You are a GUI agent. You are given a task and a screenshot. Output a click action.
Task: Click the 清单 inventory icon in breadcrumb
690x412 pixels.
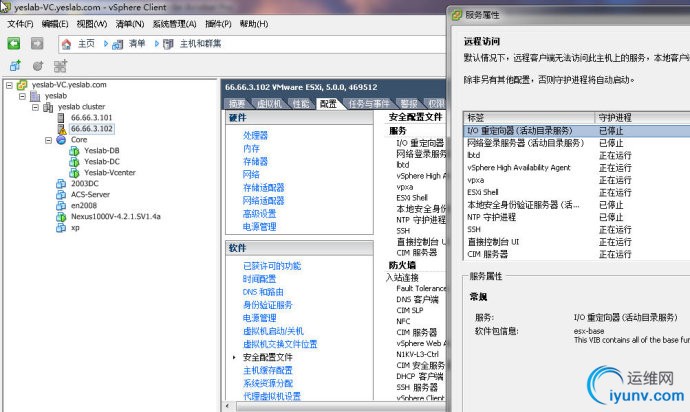(x=117, y=44)
